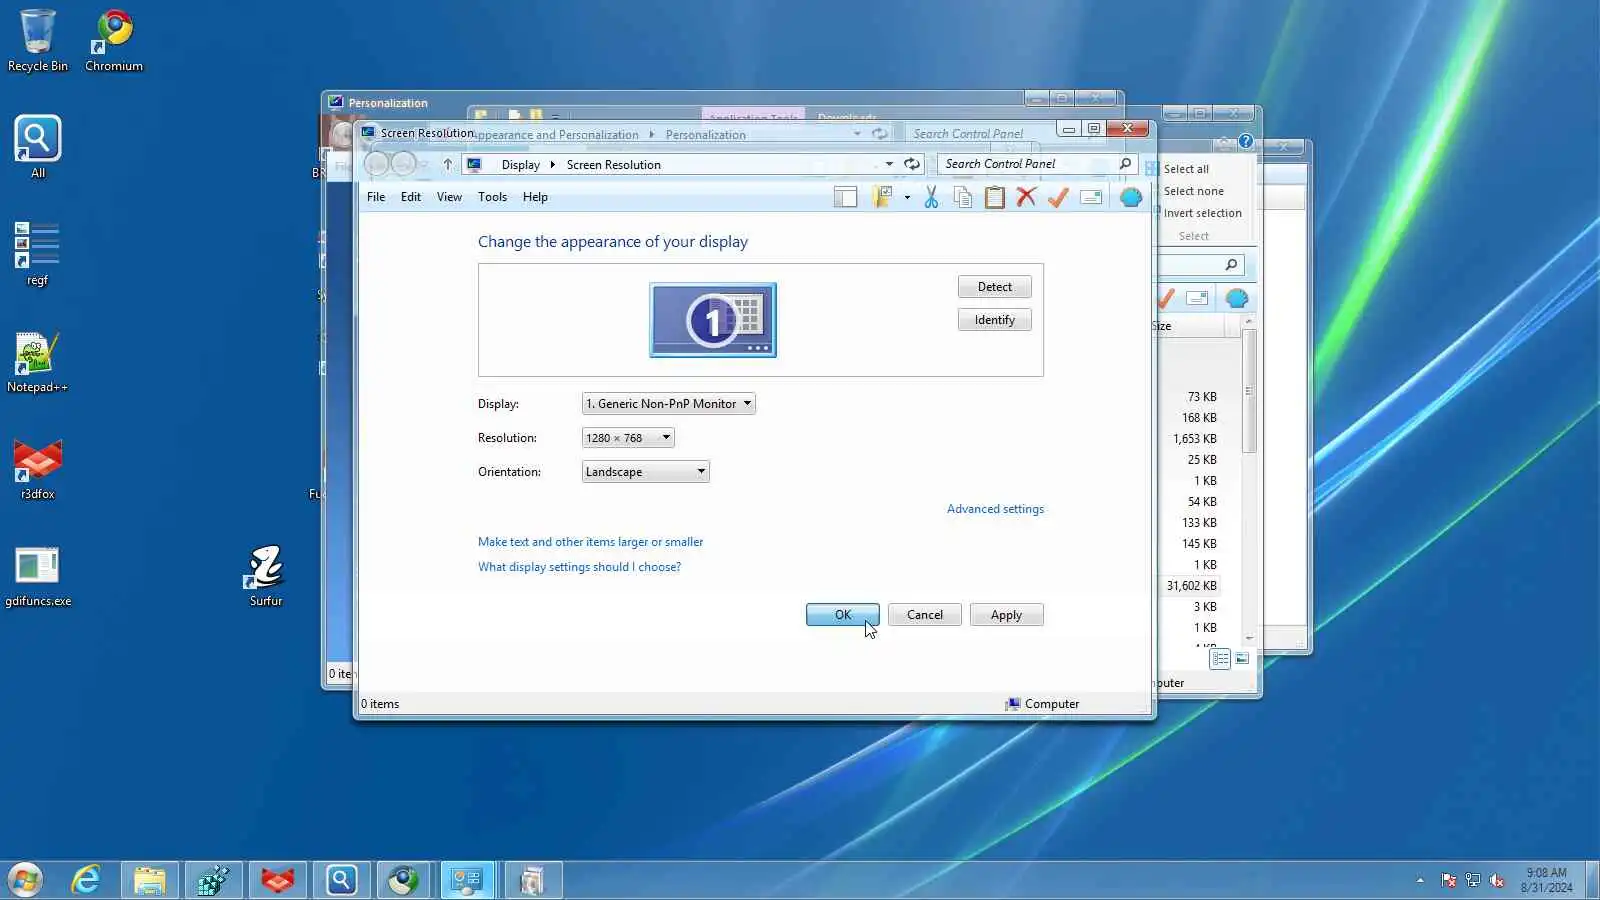Click the Cancel button
The height and width of the screenshot is (900, 1600).
925,615
